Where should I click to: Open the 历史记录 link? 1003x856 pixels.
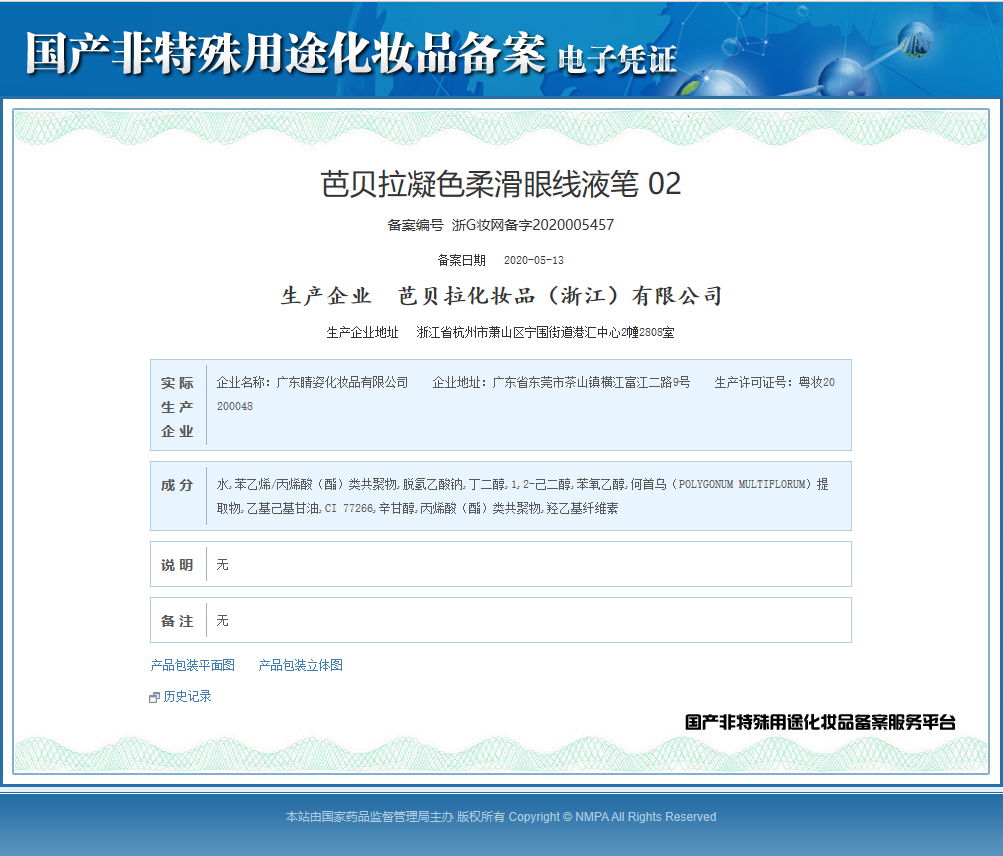187,696
